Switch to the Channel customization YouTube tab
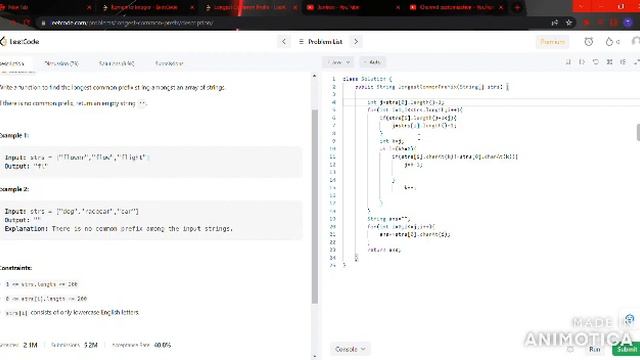This screenshot has height=360, width=640. click(x=456, y=7)
